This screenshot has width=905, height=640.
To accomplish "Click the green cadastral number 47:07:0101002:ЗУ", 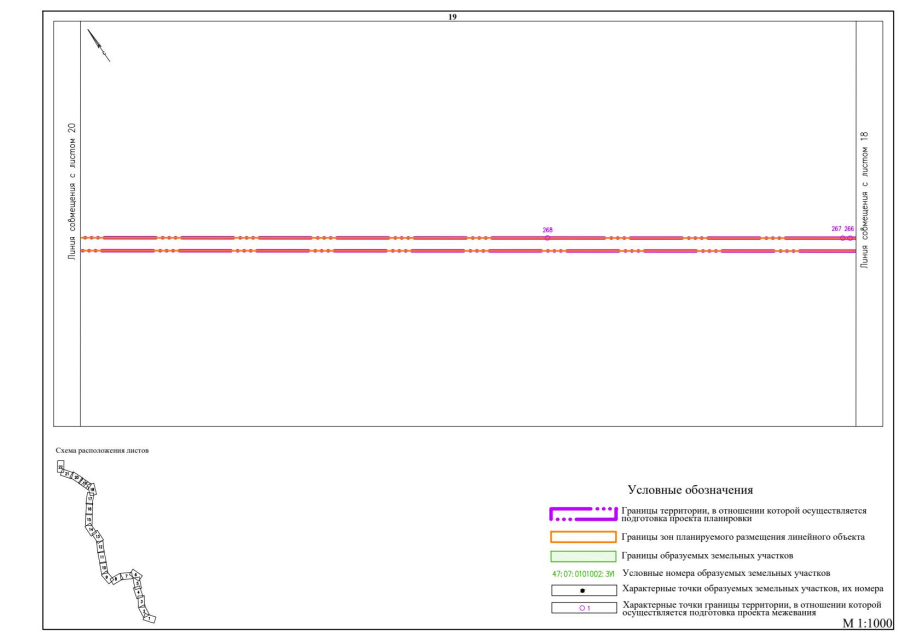I will click(582, 573).
